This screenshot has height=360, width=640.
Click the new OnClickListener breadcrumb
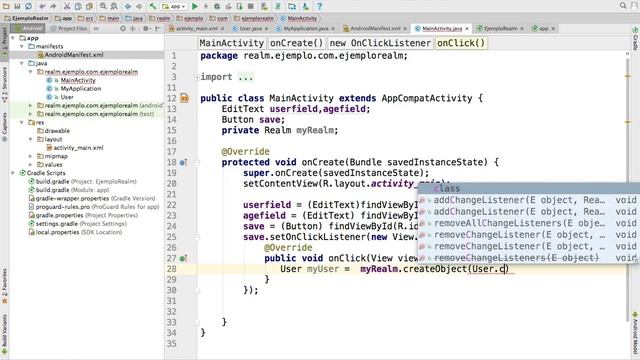380,43
